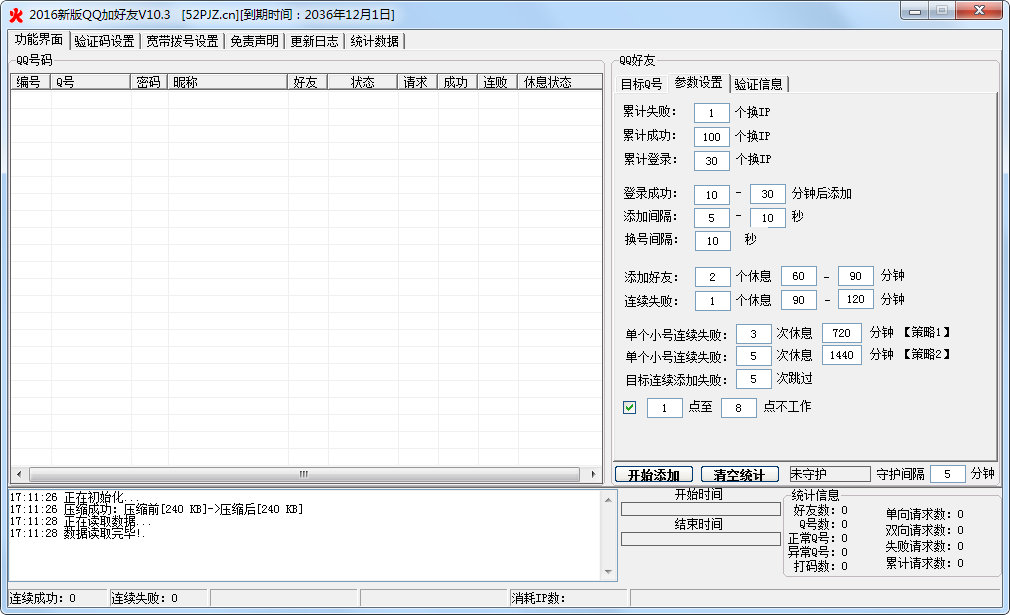
Task: Edit the 守护间隔 minutes field
Action: click(x=947, y=474)
